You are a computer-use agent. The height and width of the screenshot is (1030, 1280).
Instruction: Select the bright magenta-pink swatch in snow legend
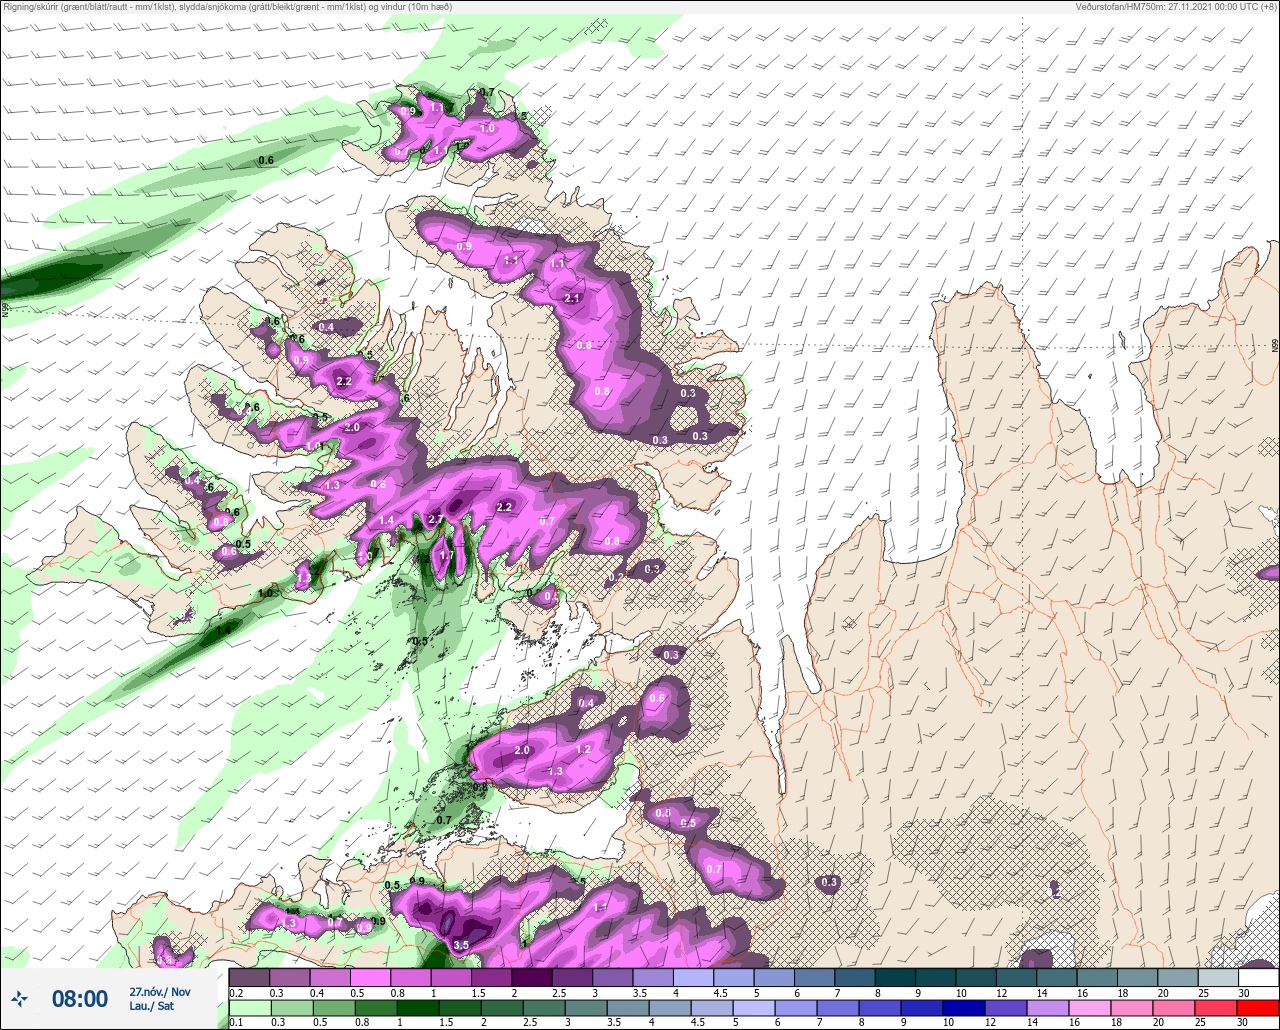(x=370, y=977)
